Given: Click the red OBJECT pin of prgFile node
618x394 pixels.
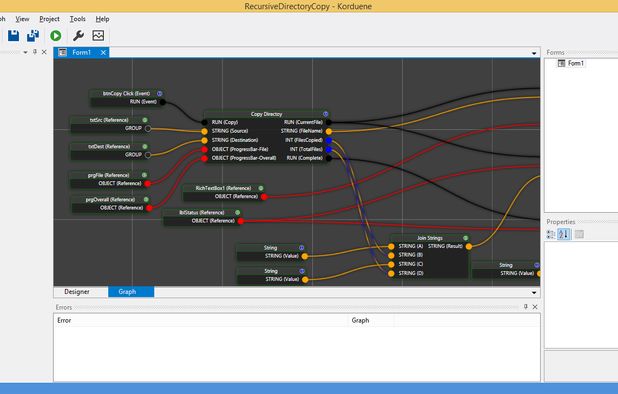Looking at the screenshot, I should (147, 184).
